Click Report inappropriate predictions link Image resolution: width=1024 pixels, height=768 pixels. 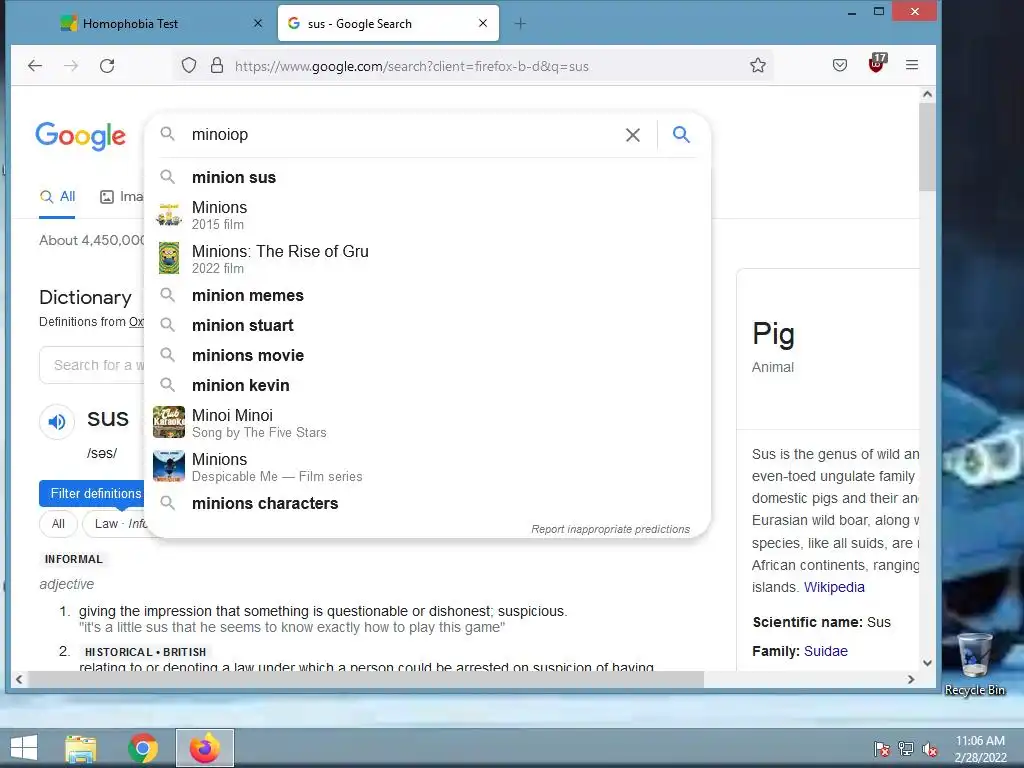(610, 529)
